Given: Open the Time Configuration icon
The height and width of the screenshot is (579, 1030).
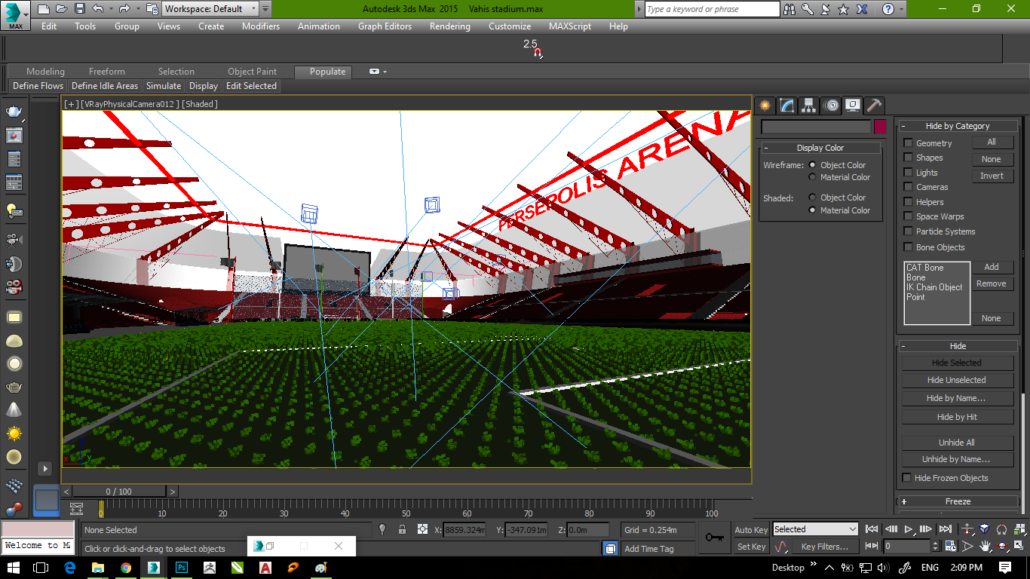Looking at the screenshot, I should point(951,546).
